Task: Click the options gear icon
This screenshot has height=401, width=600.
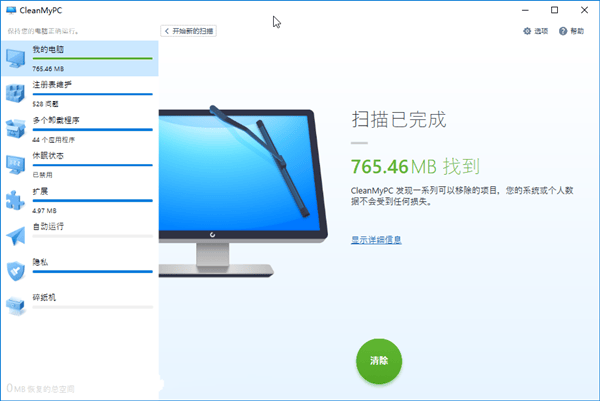Action: click(527, 31)
